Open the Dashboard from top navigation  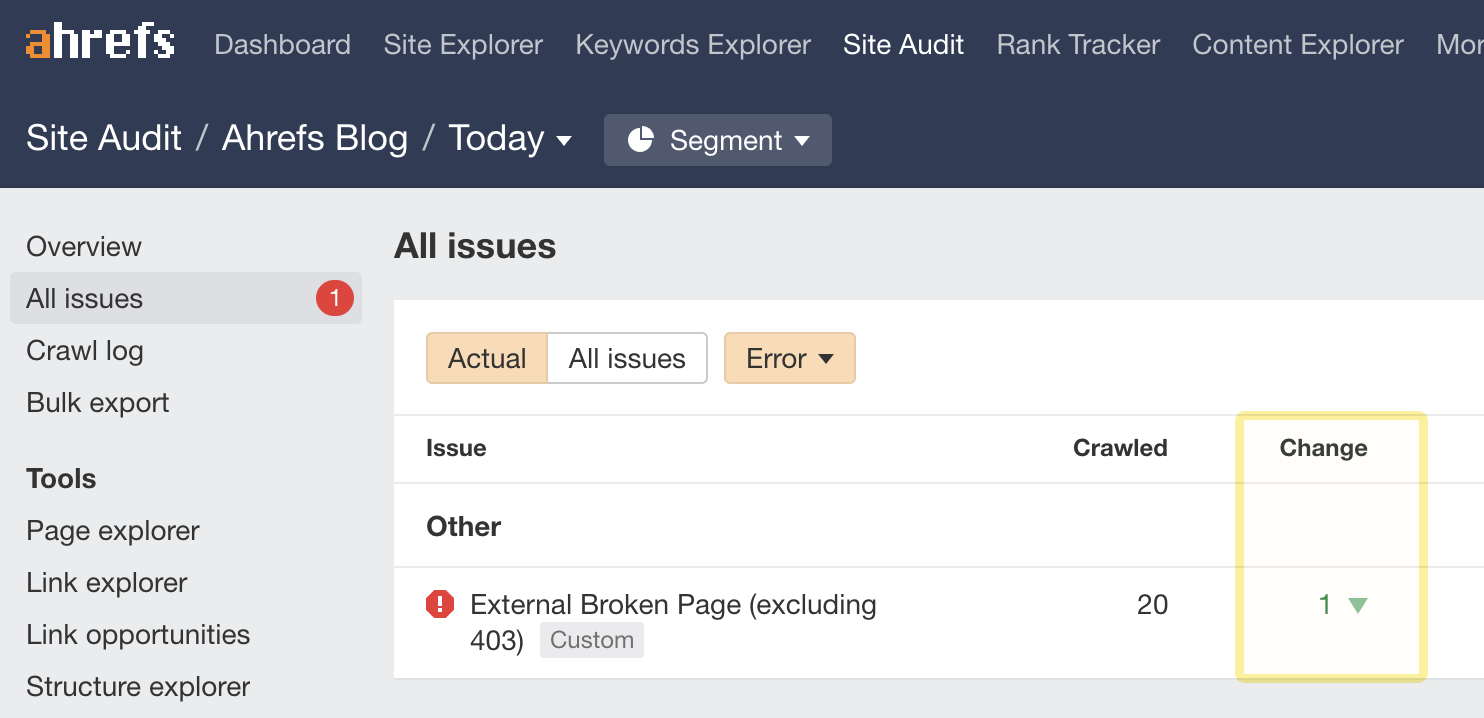pos(282,44)
